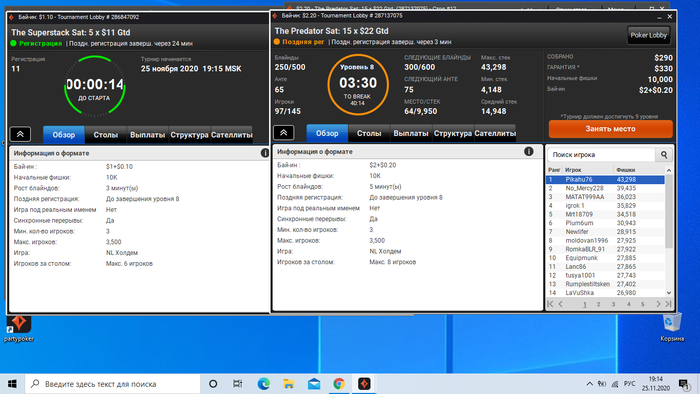Open Сателлиты tab in Superstack window
Viewport: 700px width, 394px height.
click(x=231, y=135)
